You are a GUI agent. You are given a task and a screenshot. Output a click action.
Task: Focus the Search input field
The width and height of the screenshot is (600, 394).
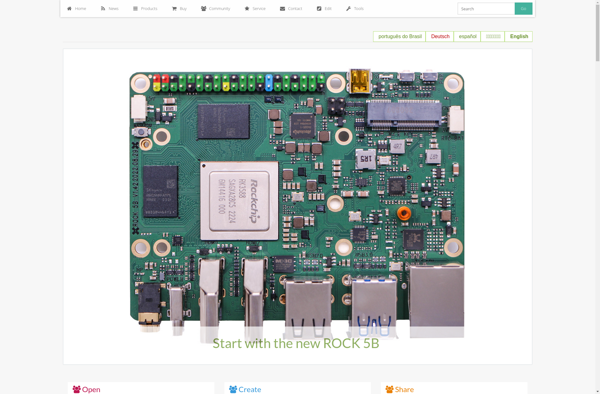coord(486,8)
